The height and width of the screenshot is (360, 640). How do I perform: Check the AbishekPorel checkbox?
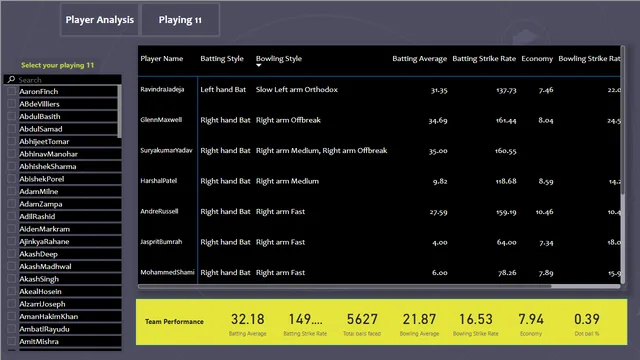coord(11,179)
